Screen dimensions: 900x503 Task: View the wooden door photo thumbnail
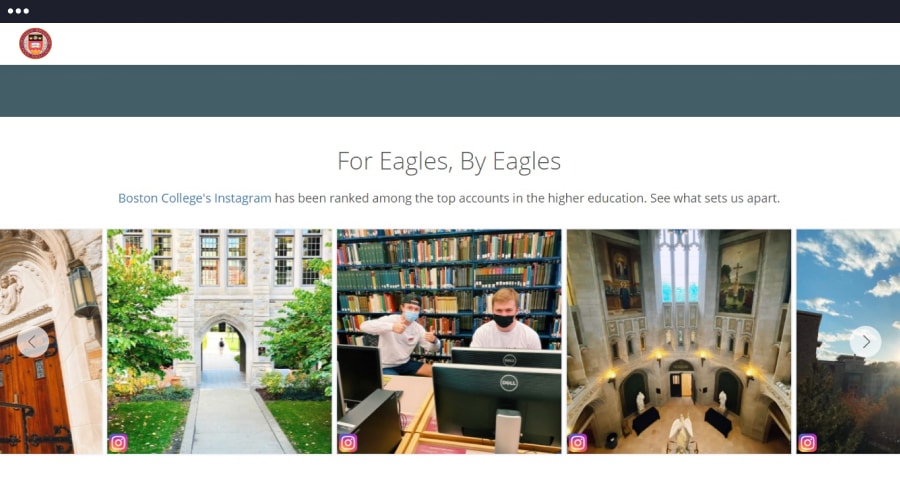click(51, 342)
